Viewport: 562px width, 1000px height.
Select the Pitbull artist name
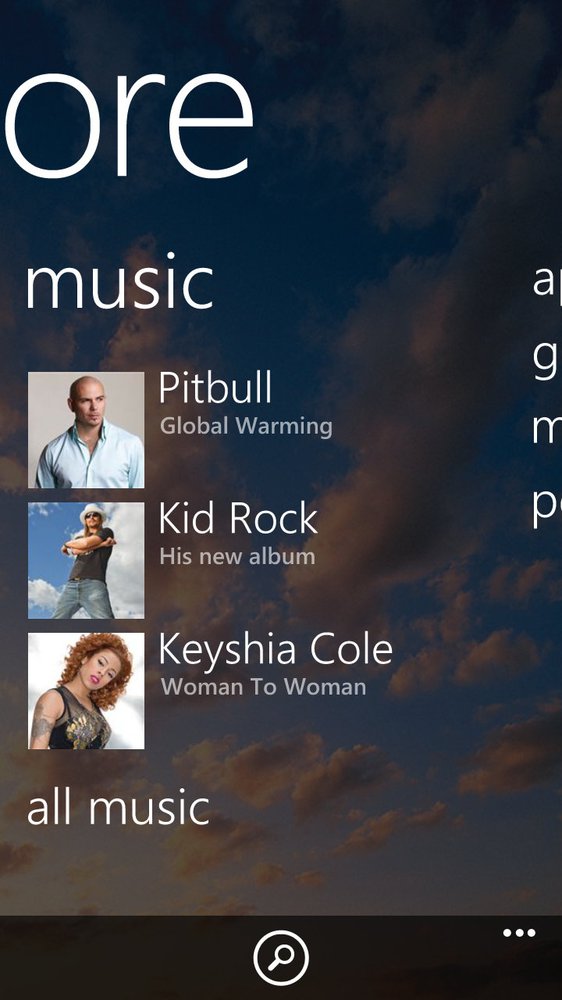pyautogui.click(x=215, y=387)
